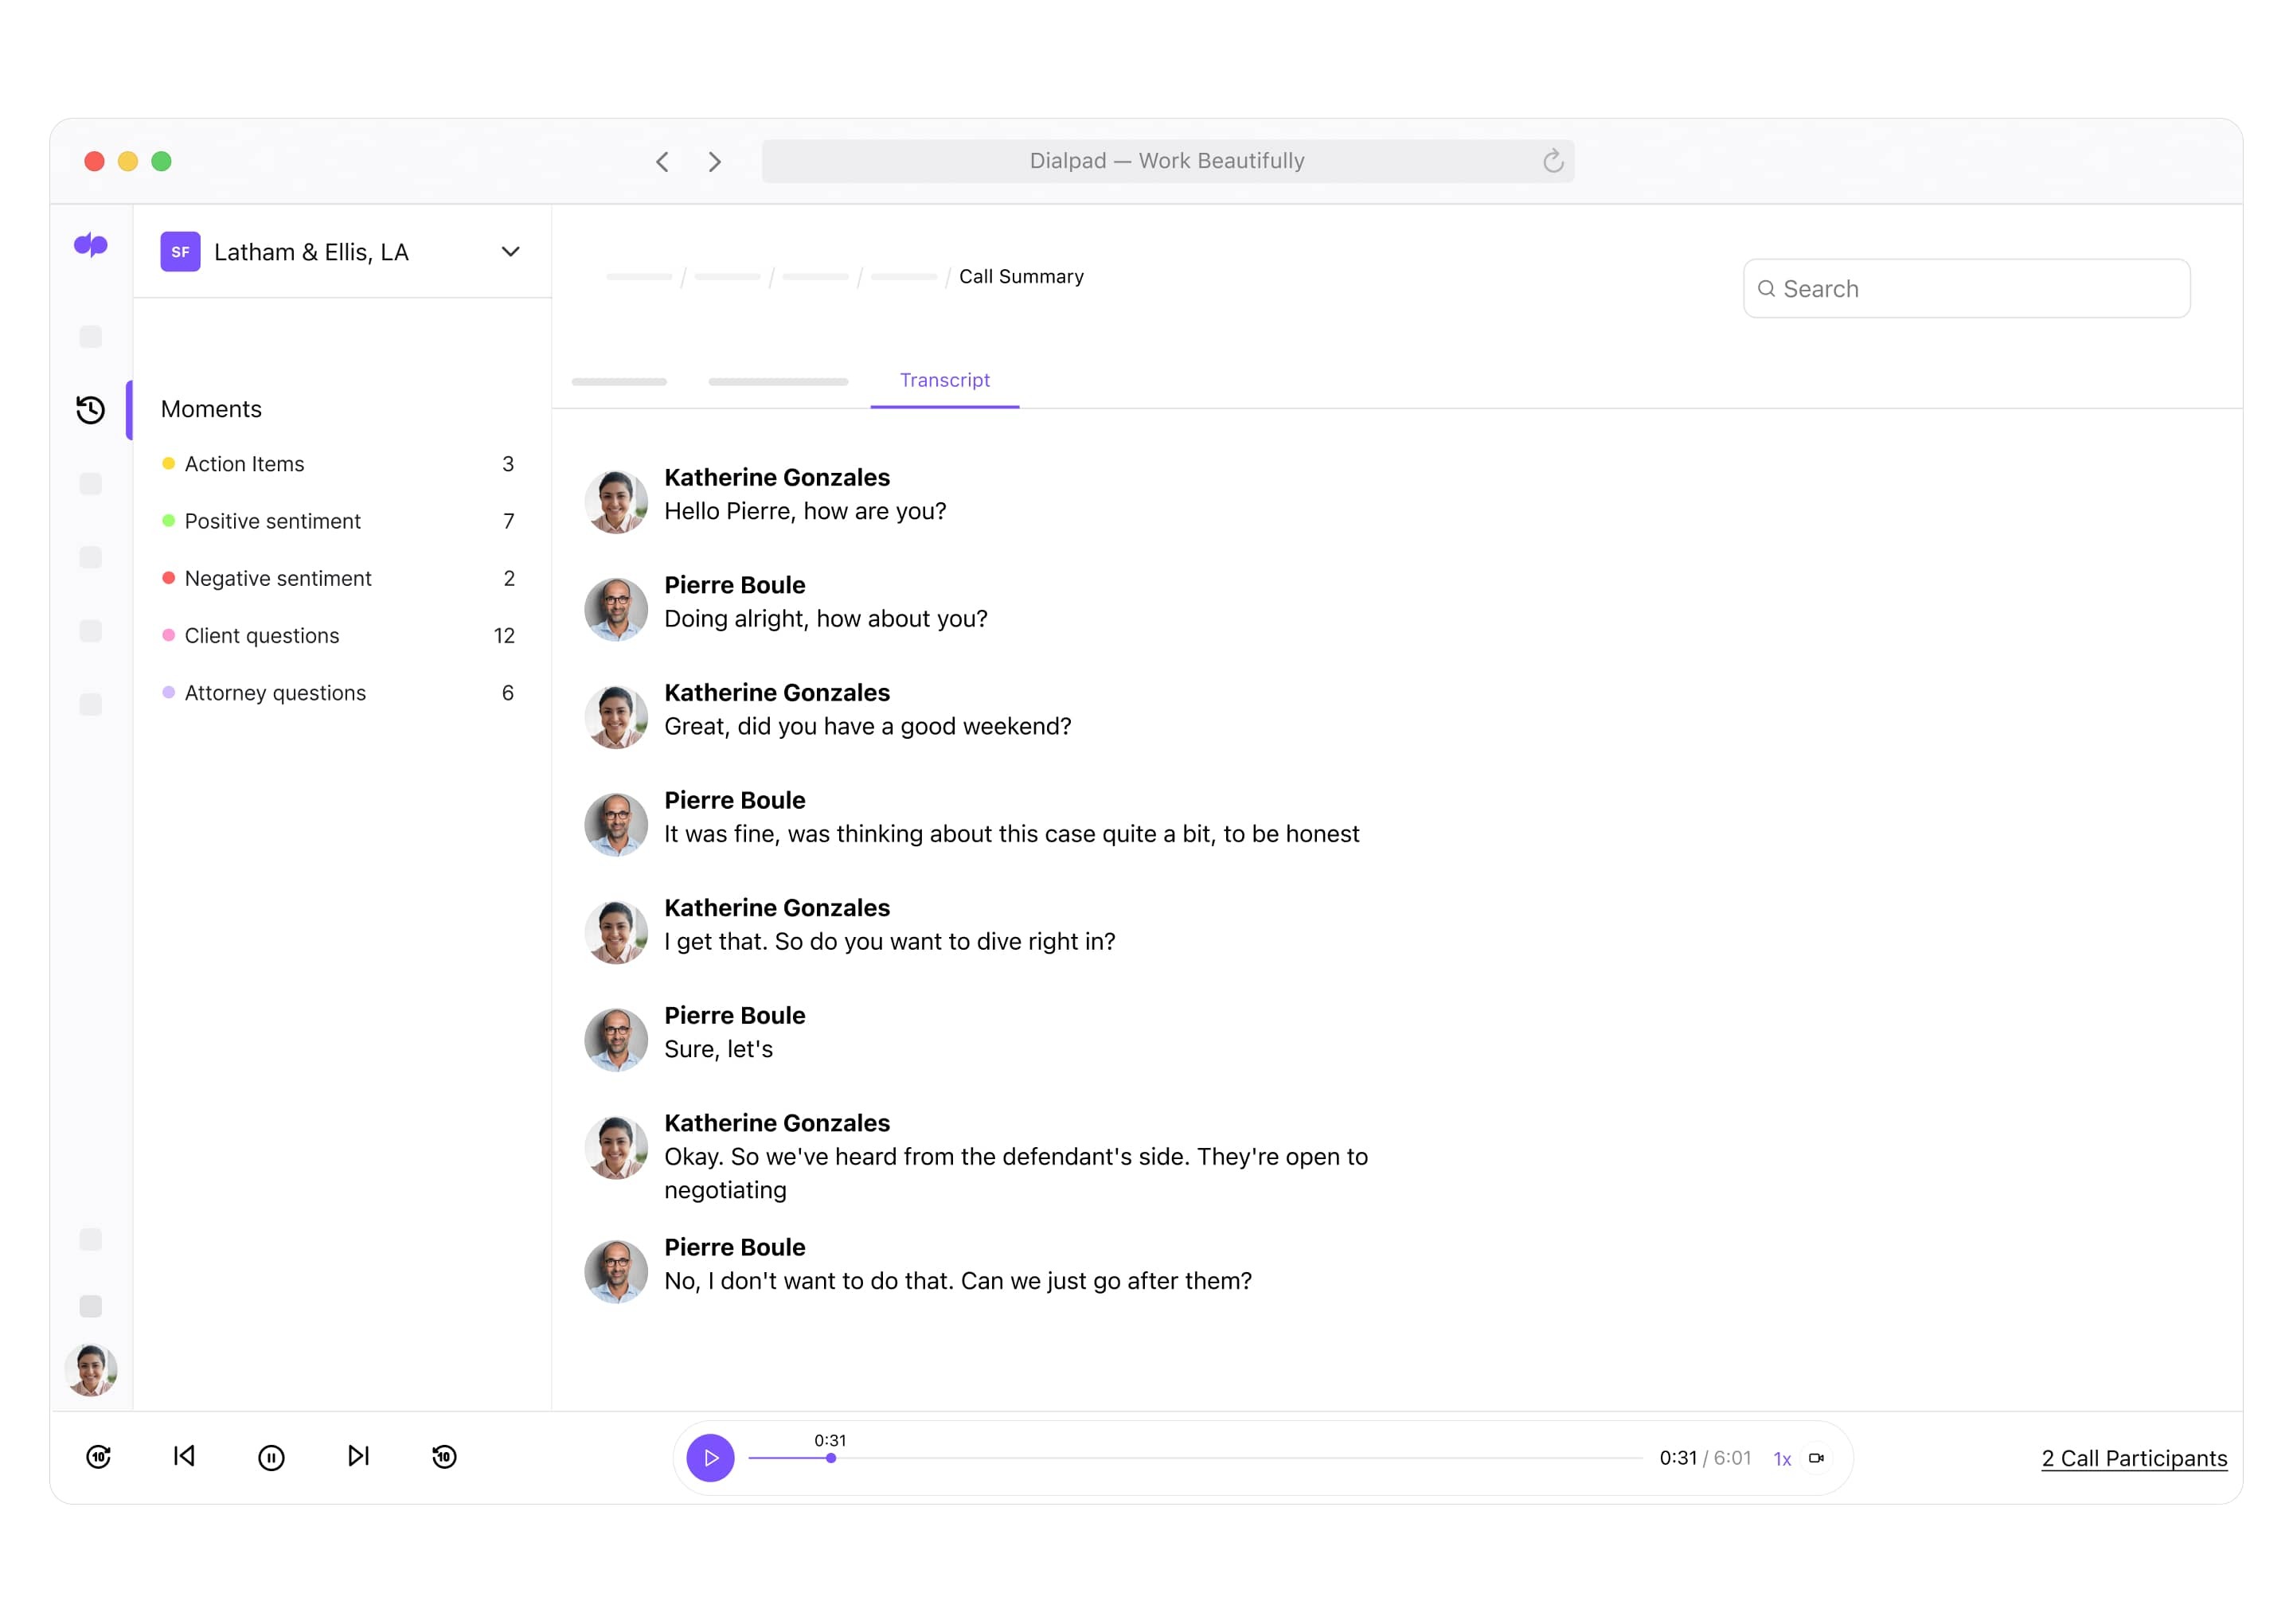
Task: Open the history/Moments icon in sidebar
Action: 91,409
